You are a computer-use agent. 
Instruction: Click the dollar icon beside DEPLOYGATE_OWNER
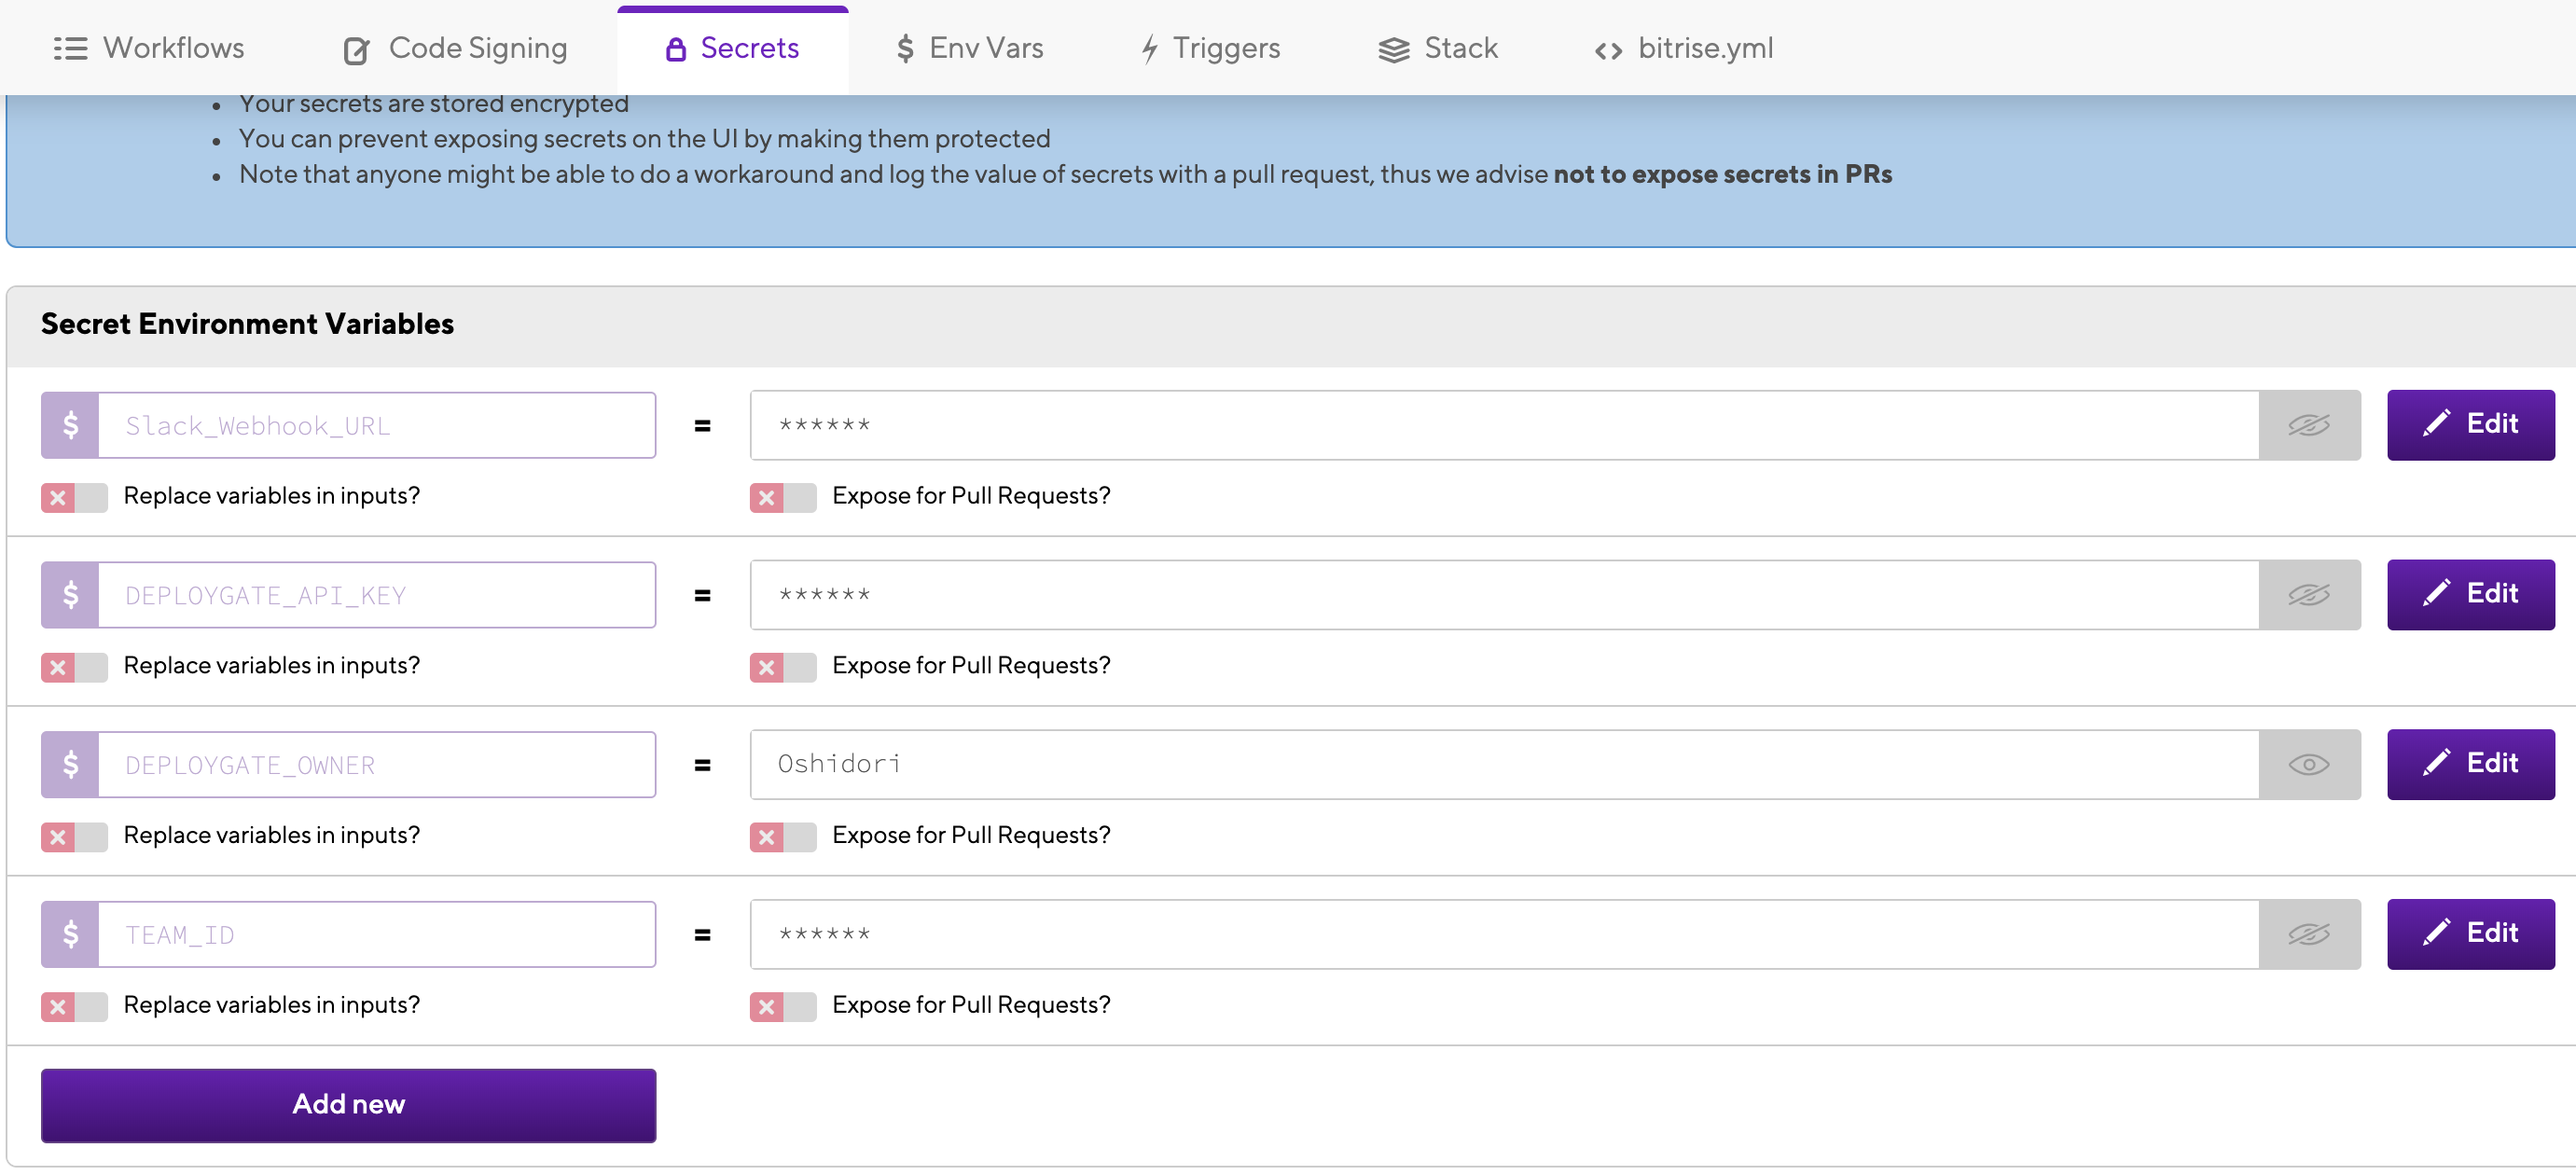(70, 765)
